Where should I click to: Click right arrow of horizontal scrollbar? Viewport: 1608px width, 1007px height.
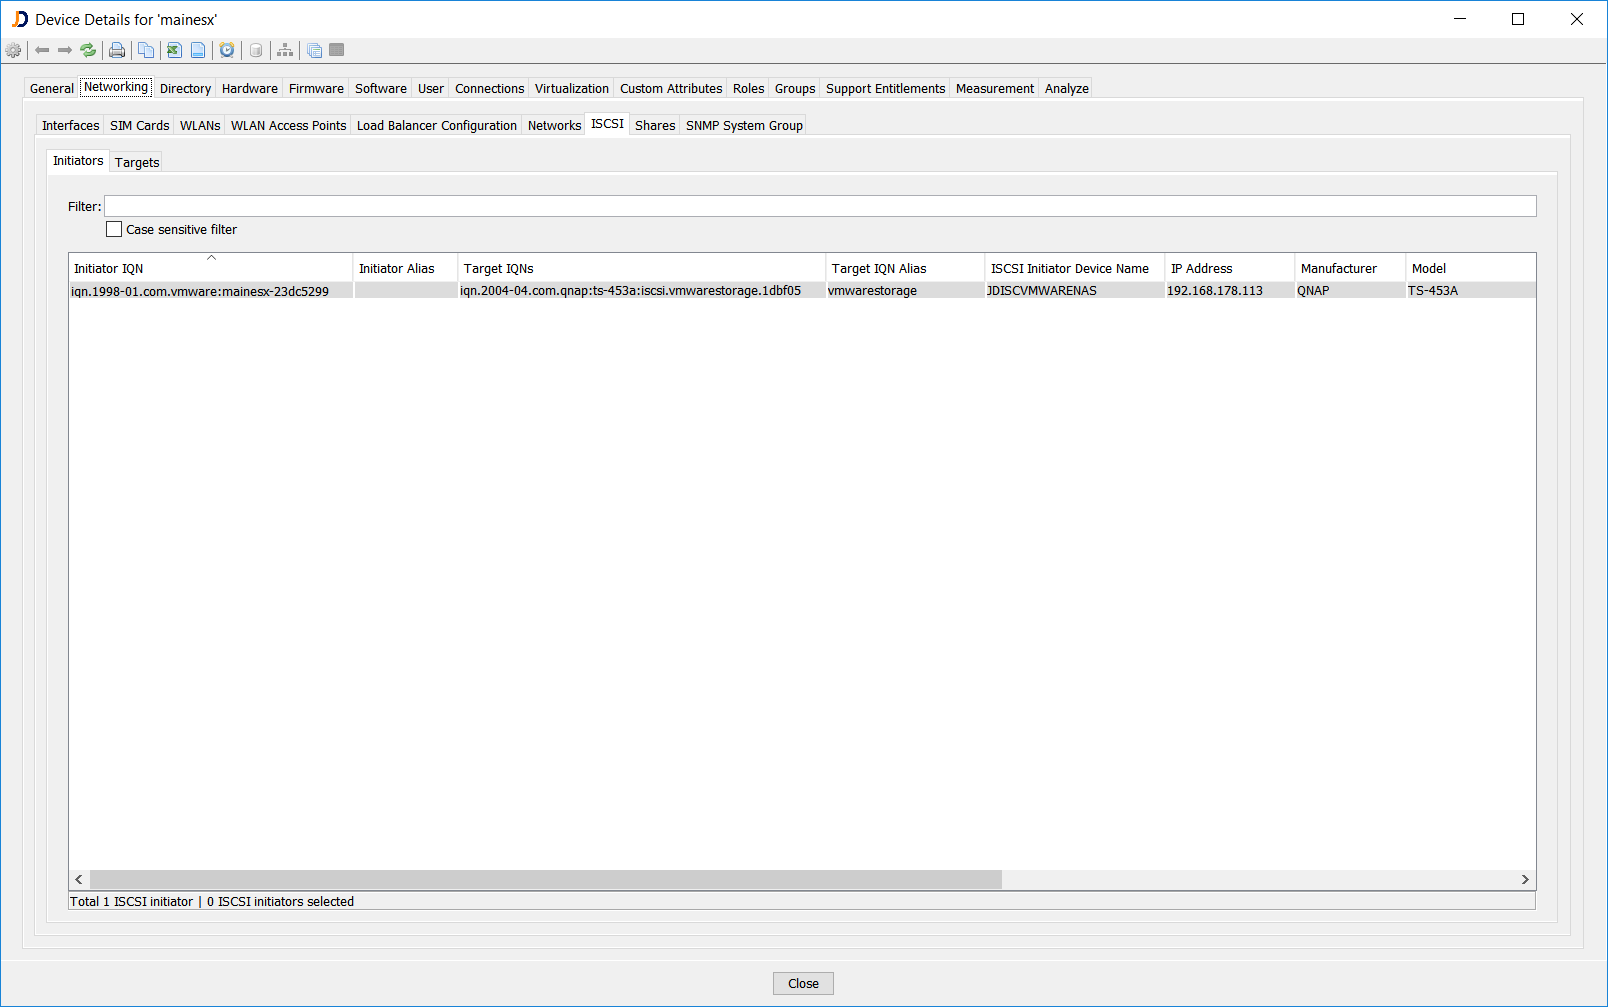click(1525, 880)
